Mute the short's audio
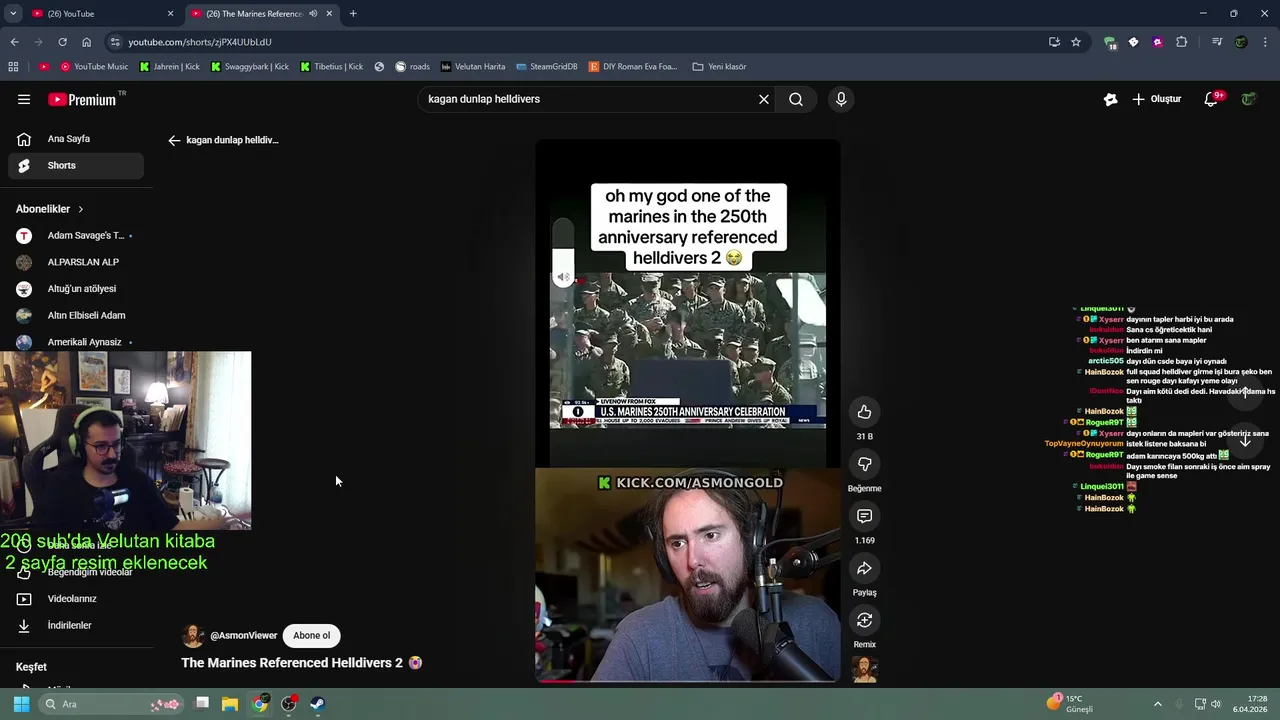The height and width of the screenshot is (720, 1280). (x=563, y=277)
